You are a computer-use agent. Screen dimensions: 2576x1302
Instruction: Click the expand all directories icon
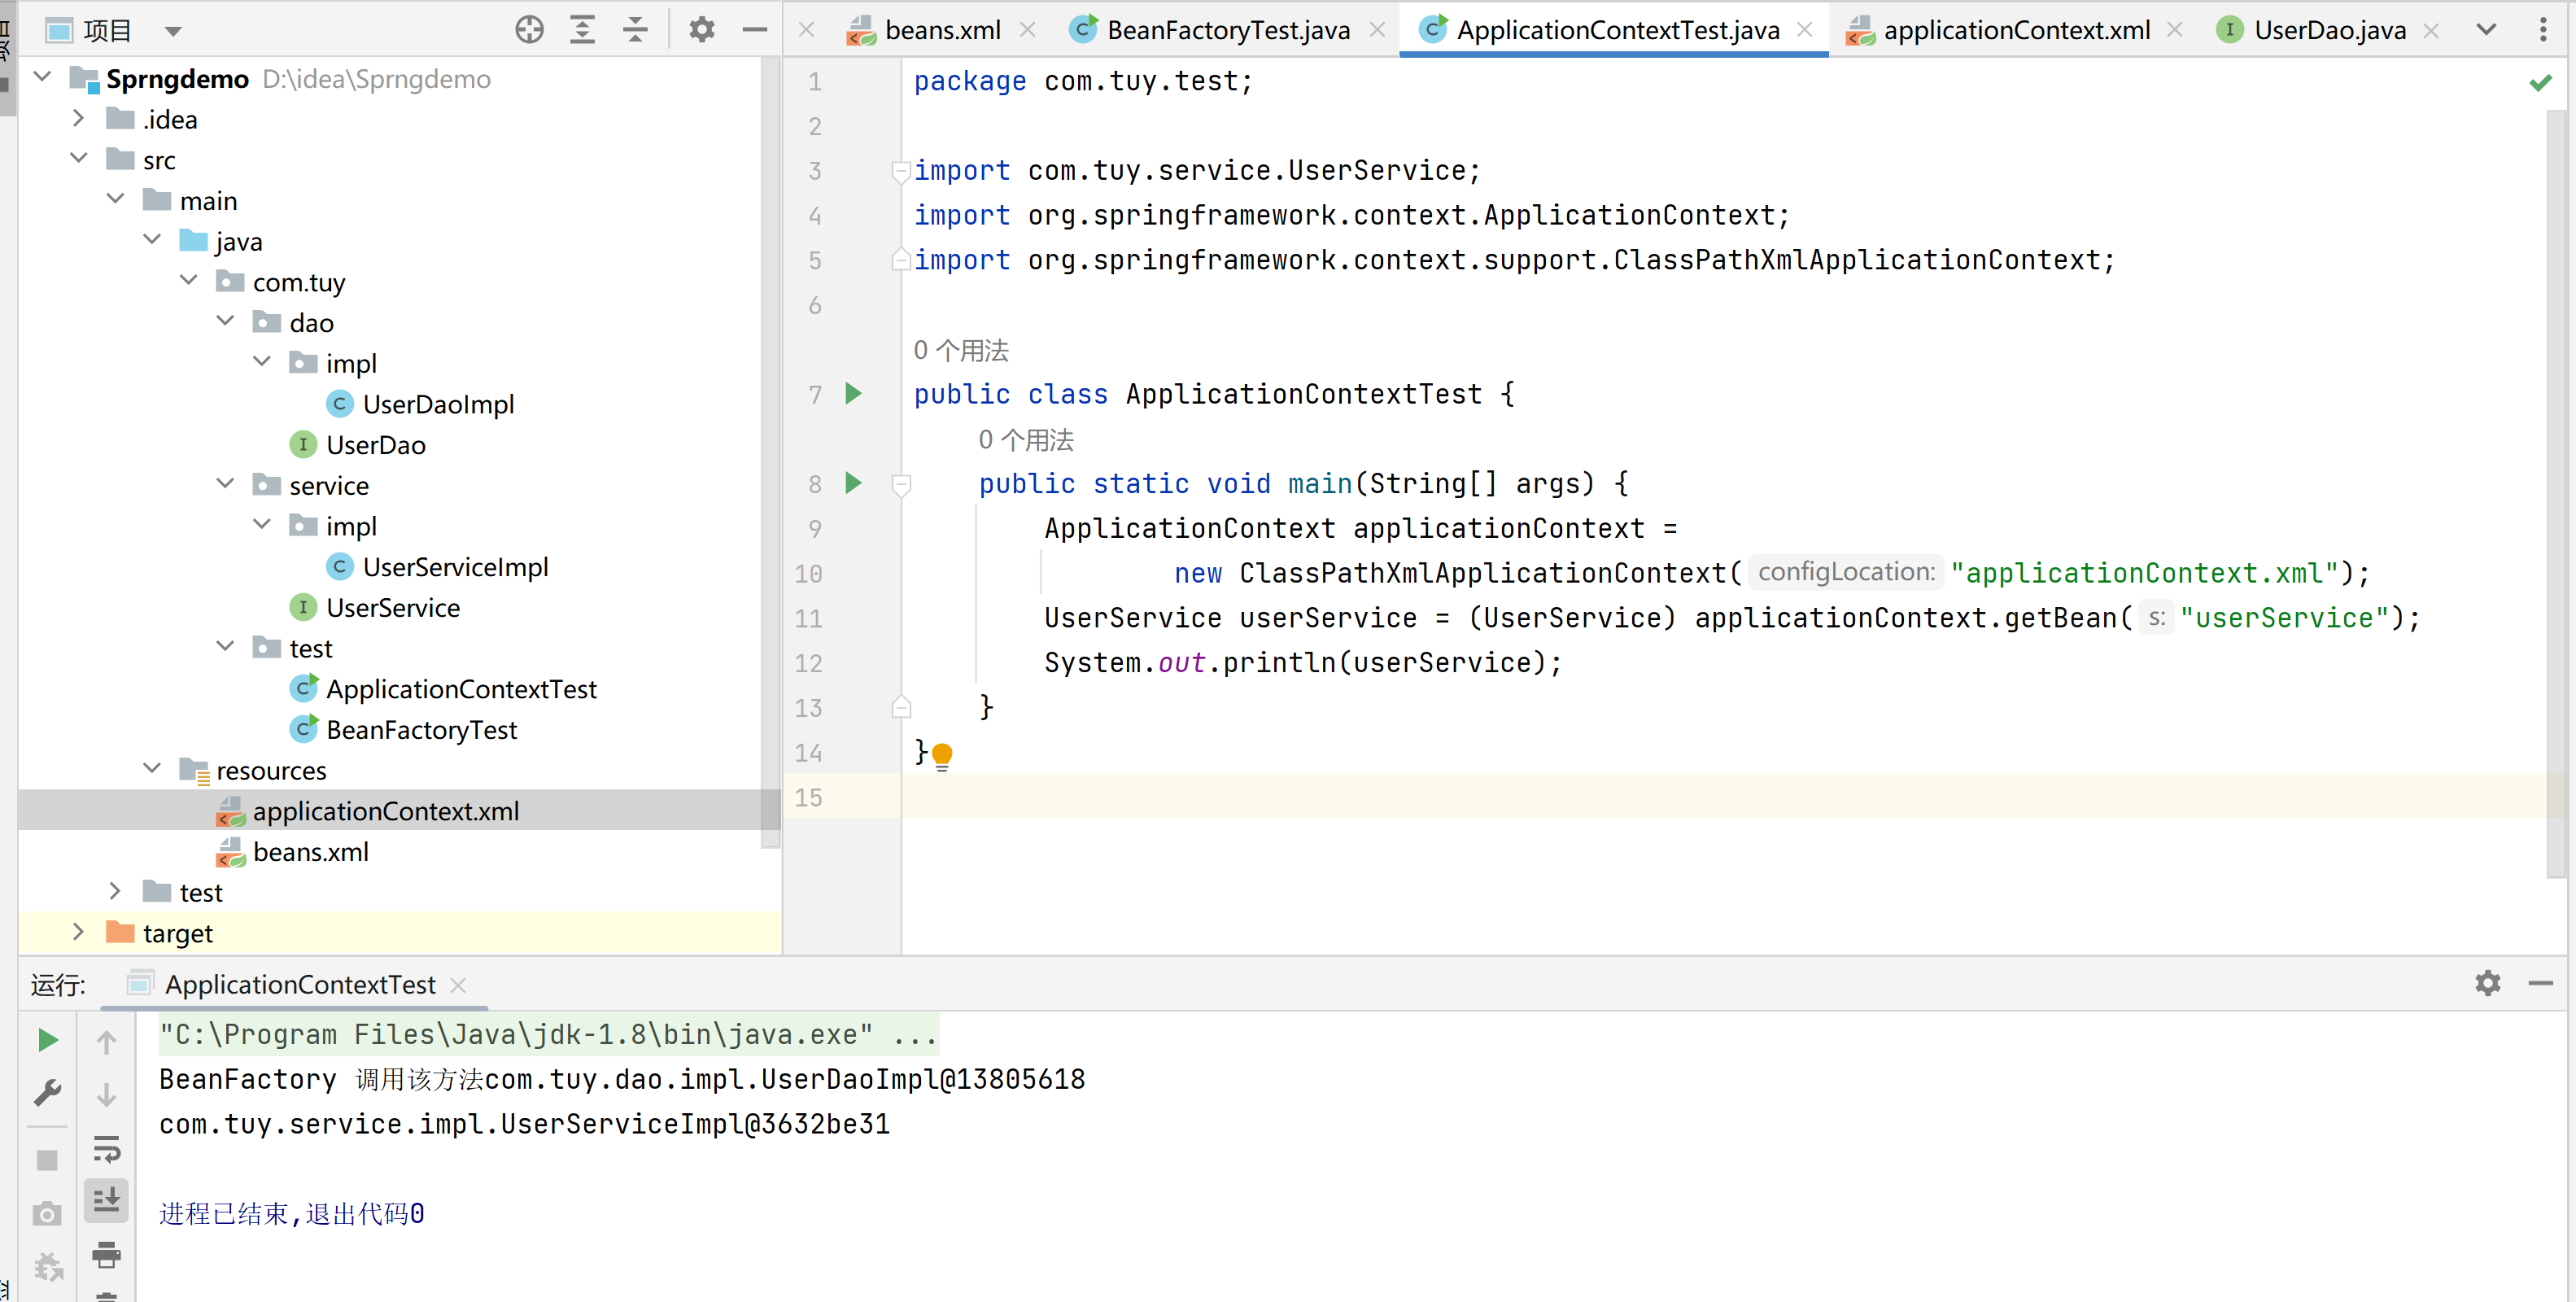(x=581, y=28)
